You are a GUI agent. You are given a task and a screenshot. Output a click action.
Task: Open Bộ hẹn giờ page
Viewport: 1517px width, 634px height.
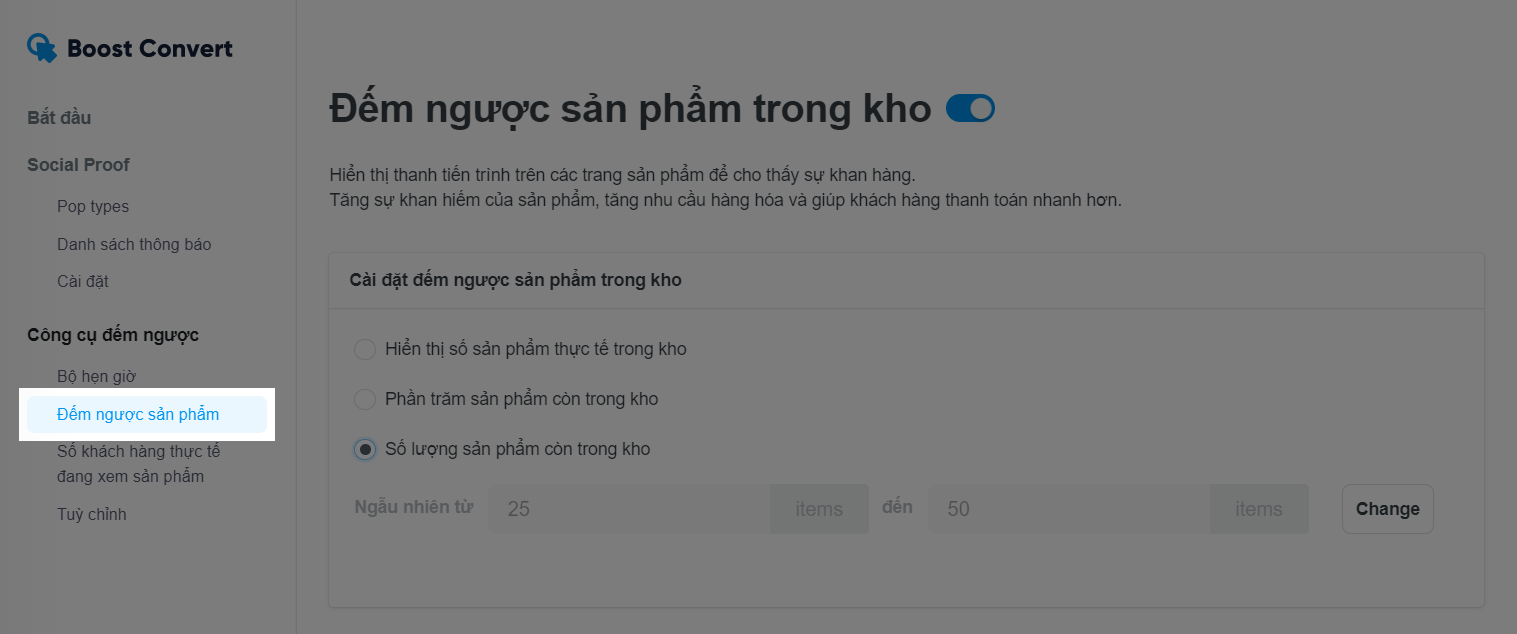96,377
